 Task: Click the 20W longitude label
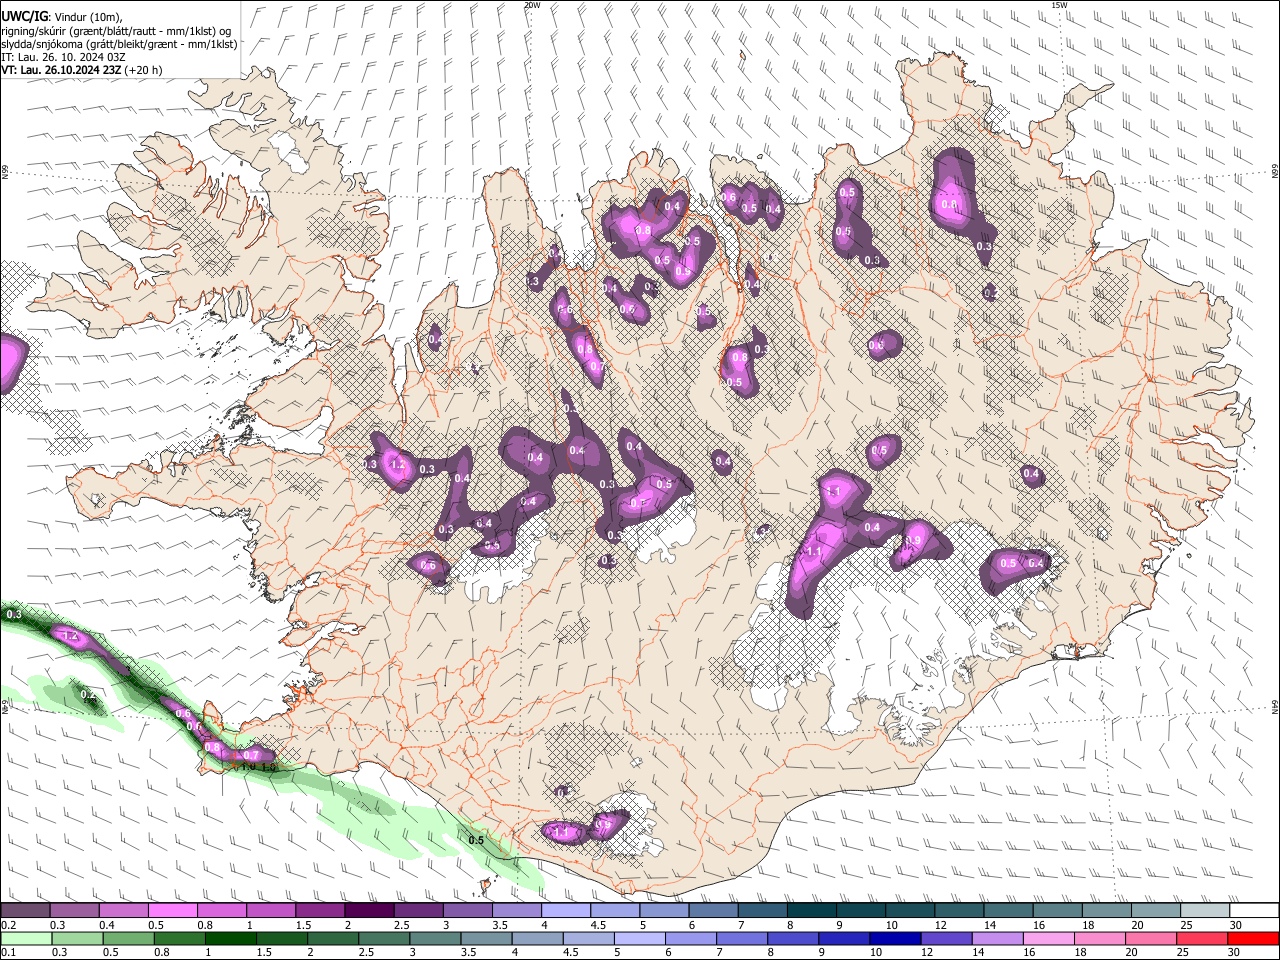(532, 5)
